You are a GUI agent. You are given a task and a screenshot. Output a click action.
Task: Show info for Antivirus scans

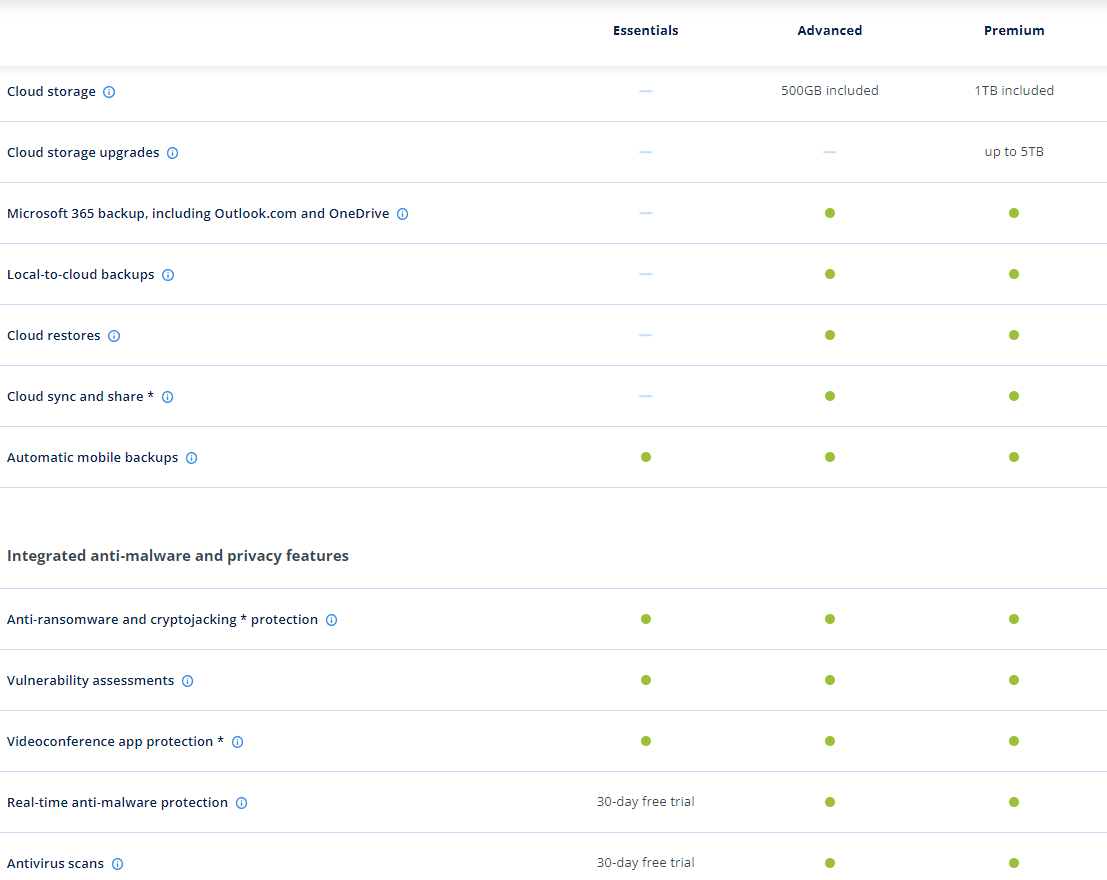(117, 864)
